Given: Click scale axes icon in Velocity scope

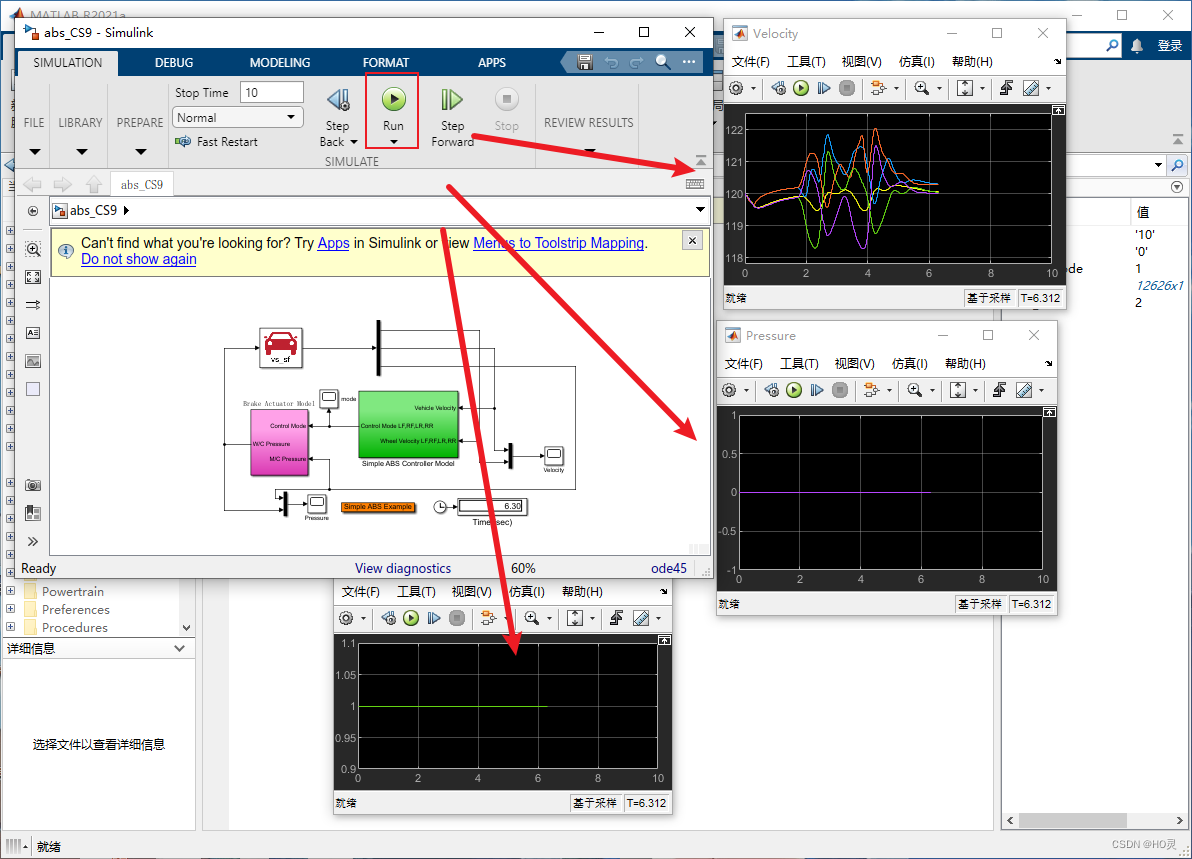Looking at the screenshot, I should (x=965, y=88).
